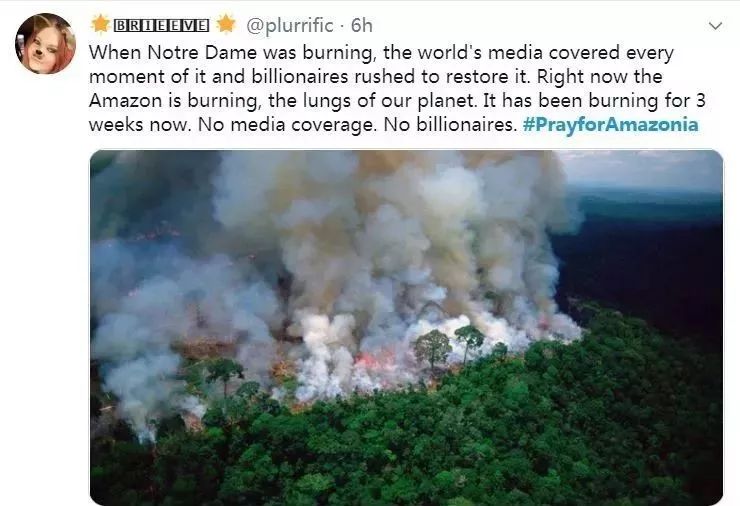740x506 pixels.
Task: Open the Amazon wildfire photo attachment
Action: [406, 327]
